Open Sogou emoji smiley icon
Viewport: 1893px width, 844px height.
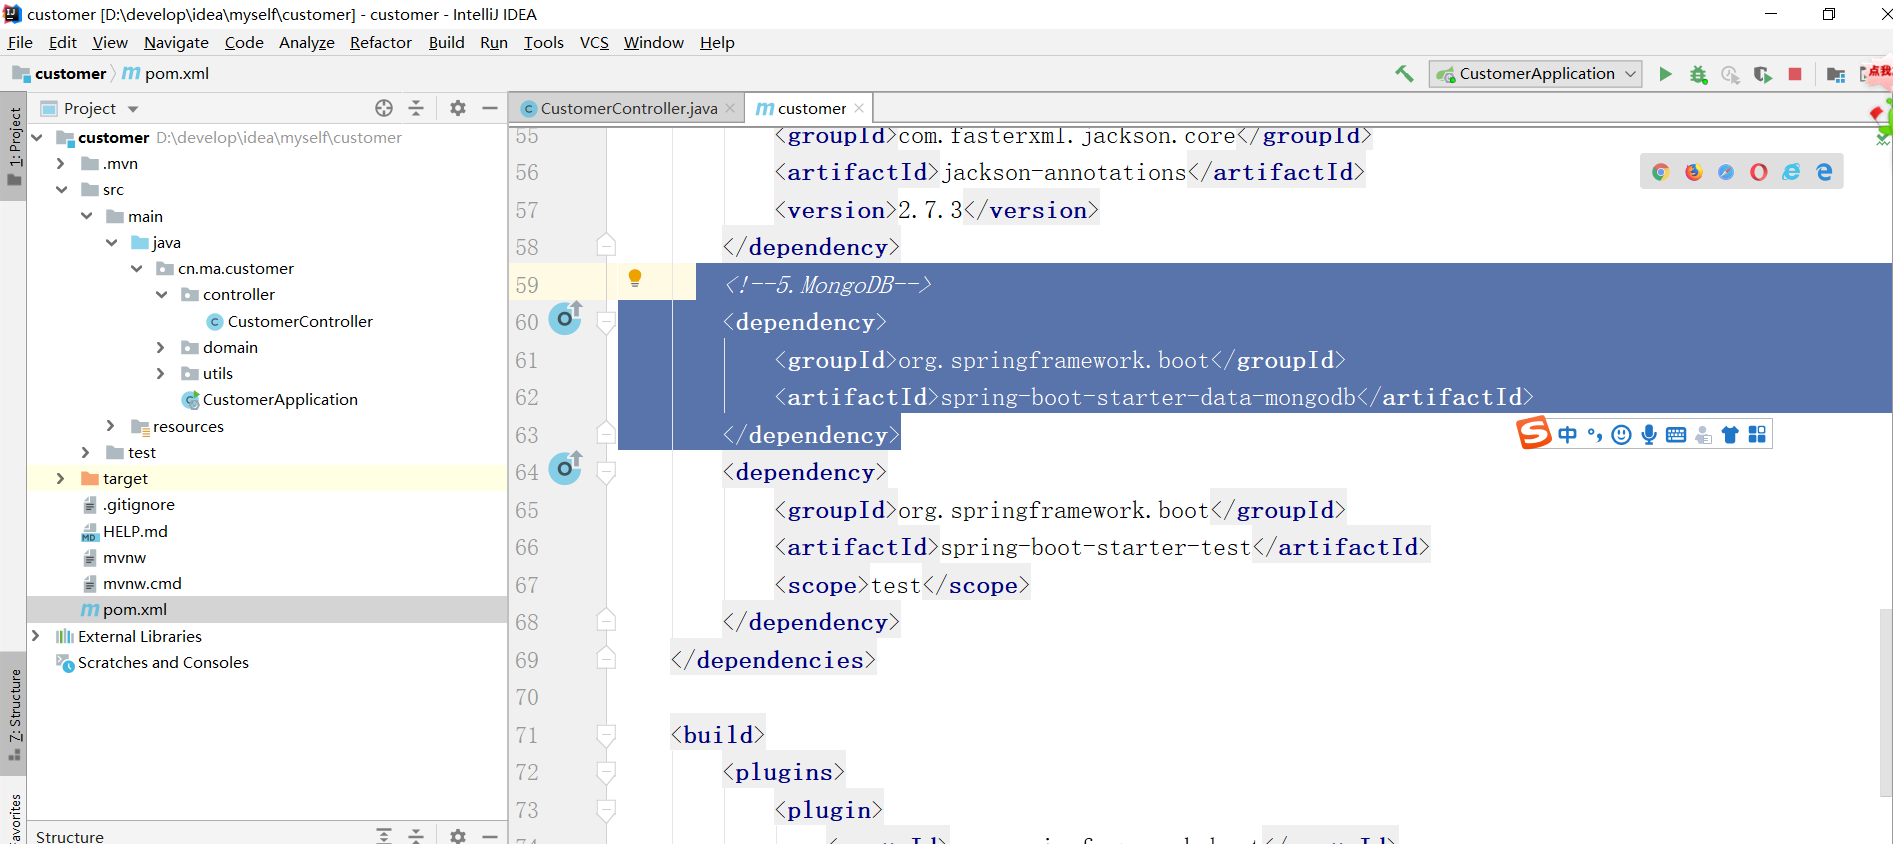[x=1622, y=435]
